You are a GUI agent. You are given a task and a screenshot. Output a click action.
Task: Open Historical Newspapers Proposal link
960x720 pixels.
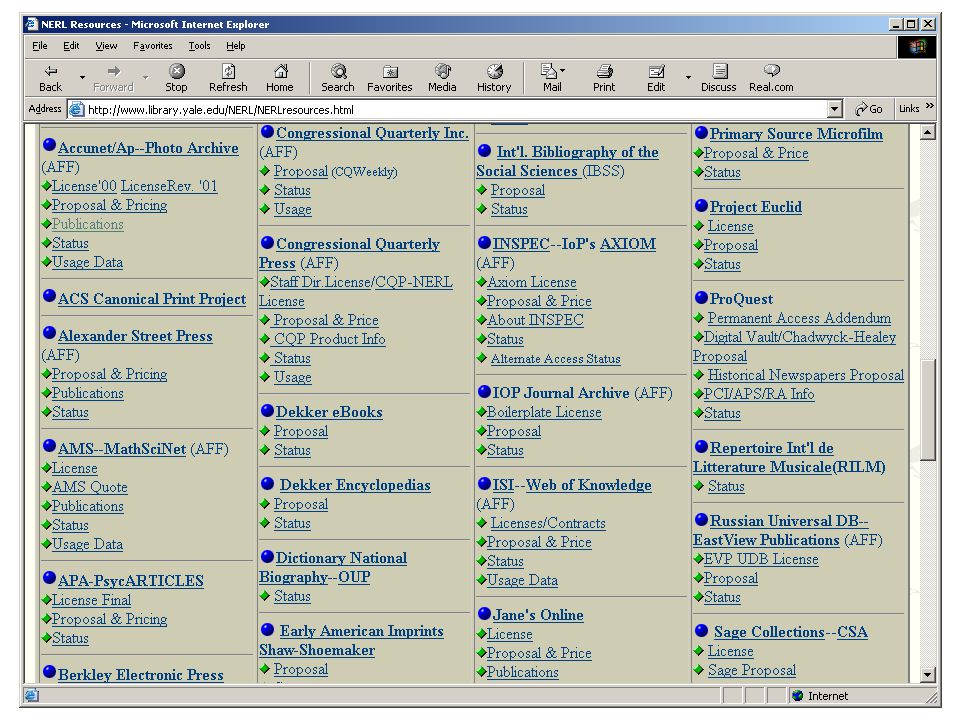[806, 375]
